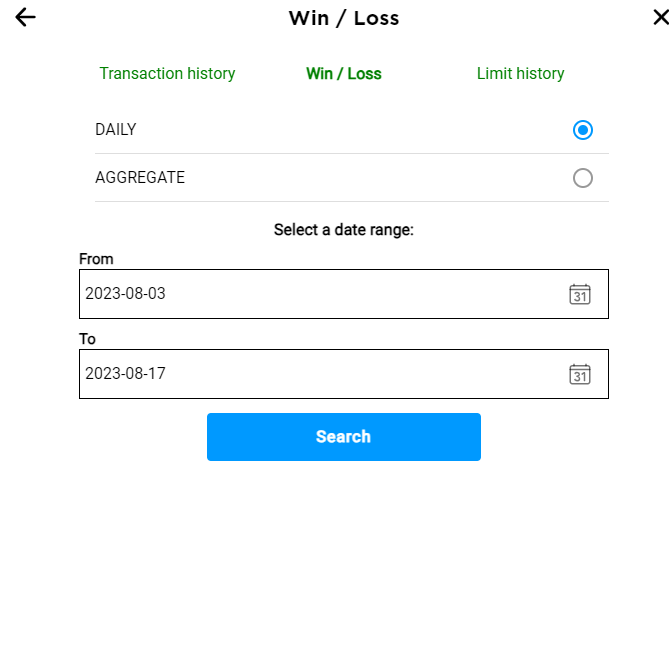Focus the From date input field
Viewport: 669px width, 655px height.
point(344,294)
